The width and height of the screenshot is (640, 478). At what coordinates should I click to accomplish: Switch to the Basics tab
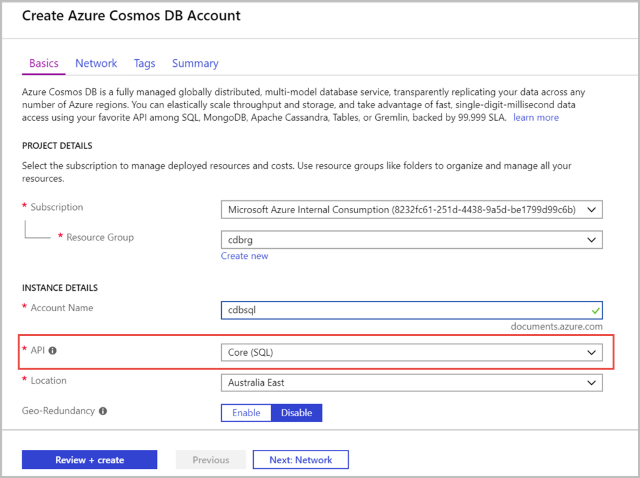click(44, 63)
